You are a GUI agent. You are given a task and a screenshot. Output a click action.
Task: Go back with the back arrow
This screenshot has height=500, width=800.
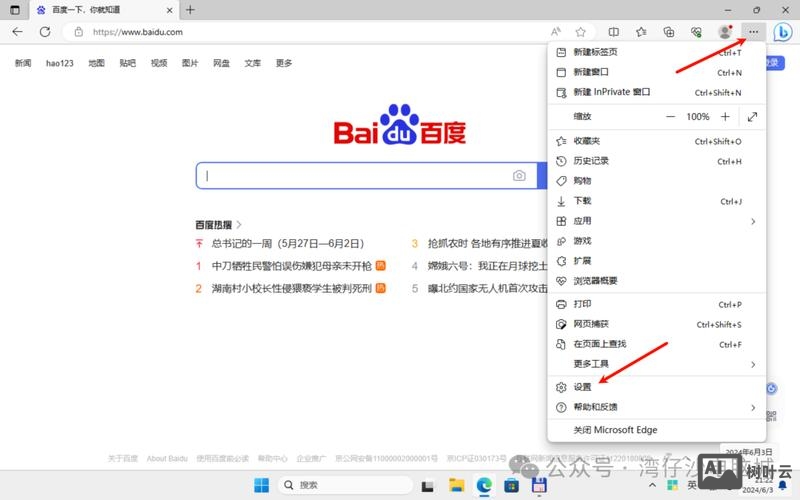click(x=17, y=32)
